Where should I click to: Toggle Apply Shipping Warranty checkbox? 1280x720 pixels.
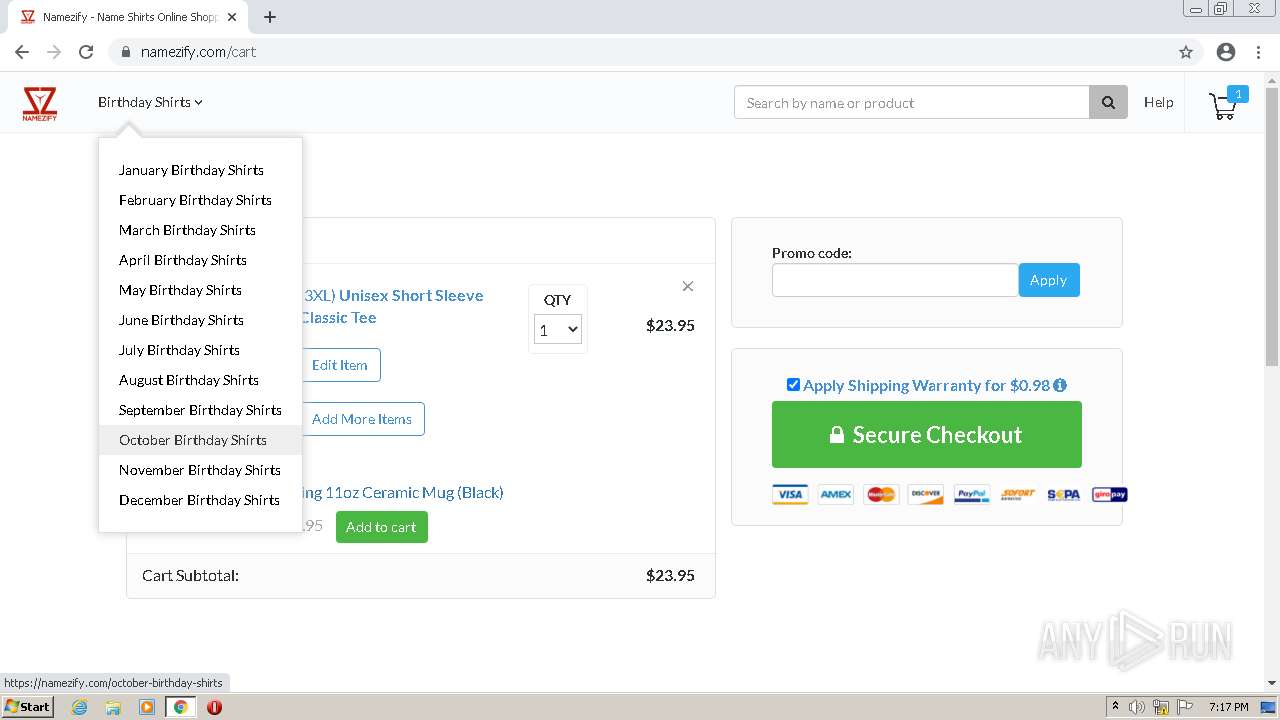click(793, 385)
